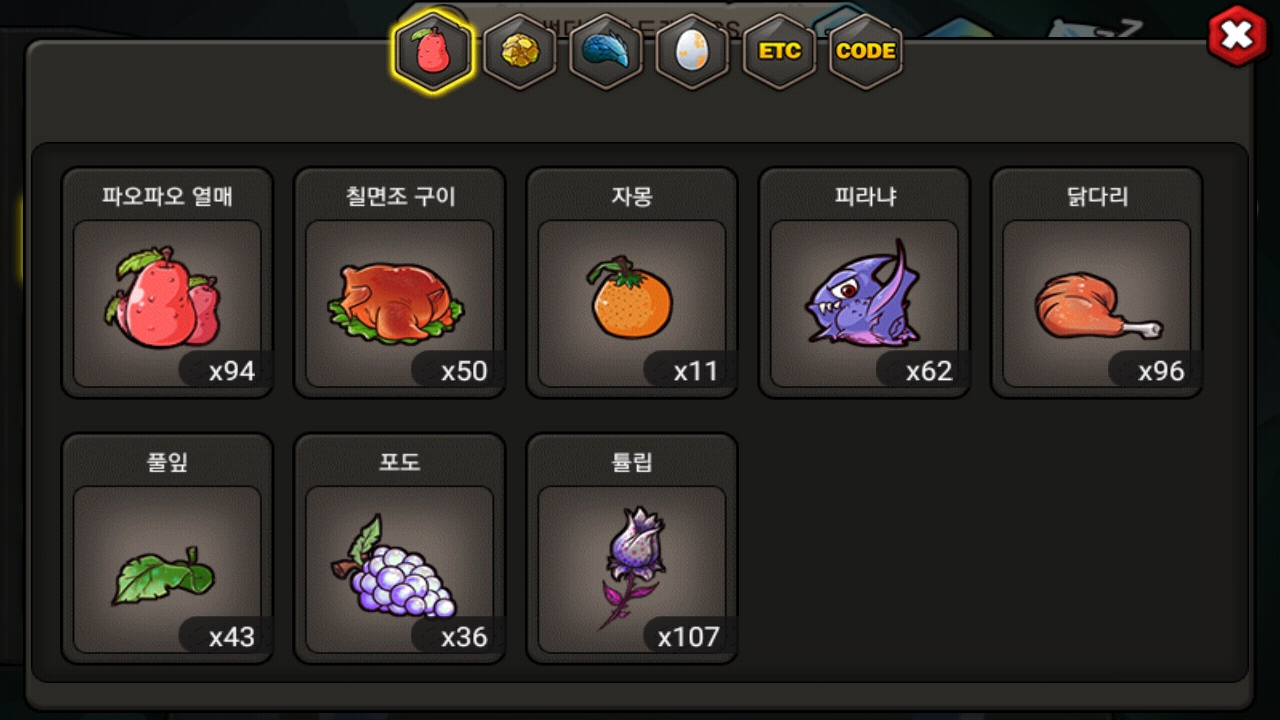The height and width of the screenshot is (720, 1280).
Task: Pick the purple 튤립 tulip icon
Action: (632, 567)
